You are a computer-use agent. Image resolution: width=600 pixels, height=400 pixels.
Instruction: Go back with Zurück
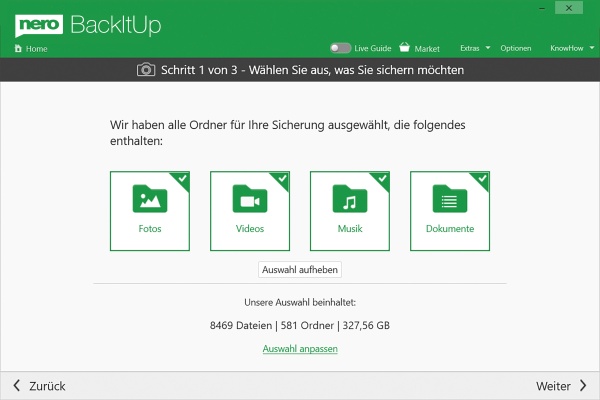click(39, 385)
